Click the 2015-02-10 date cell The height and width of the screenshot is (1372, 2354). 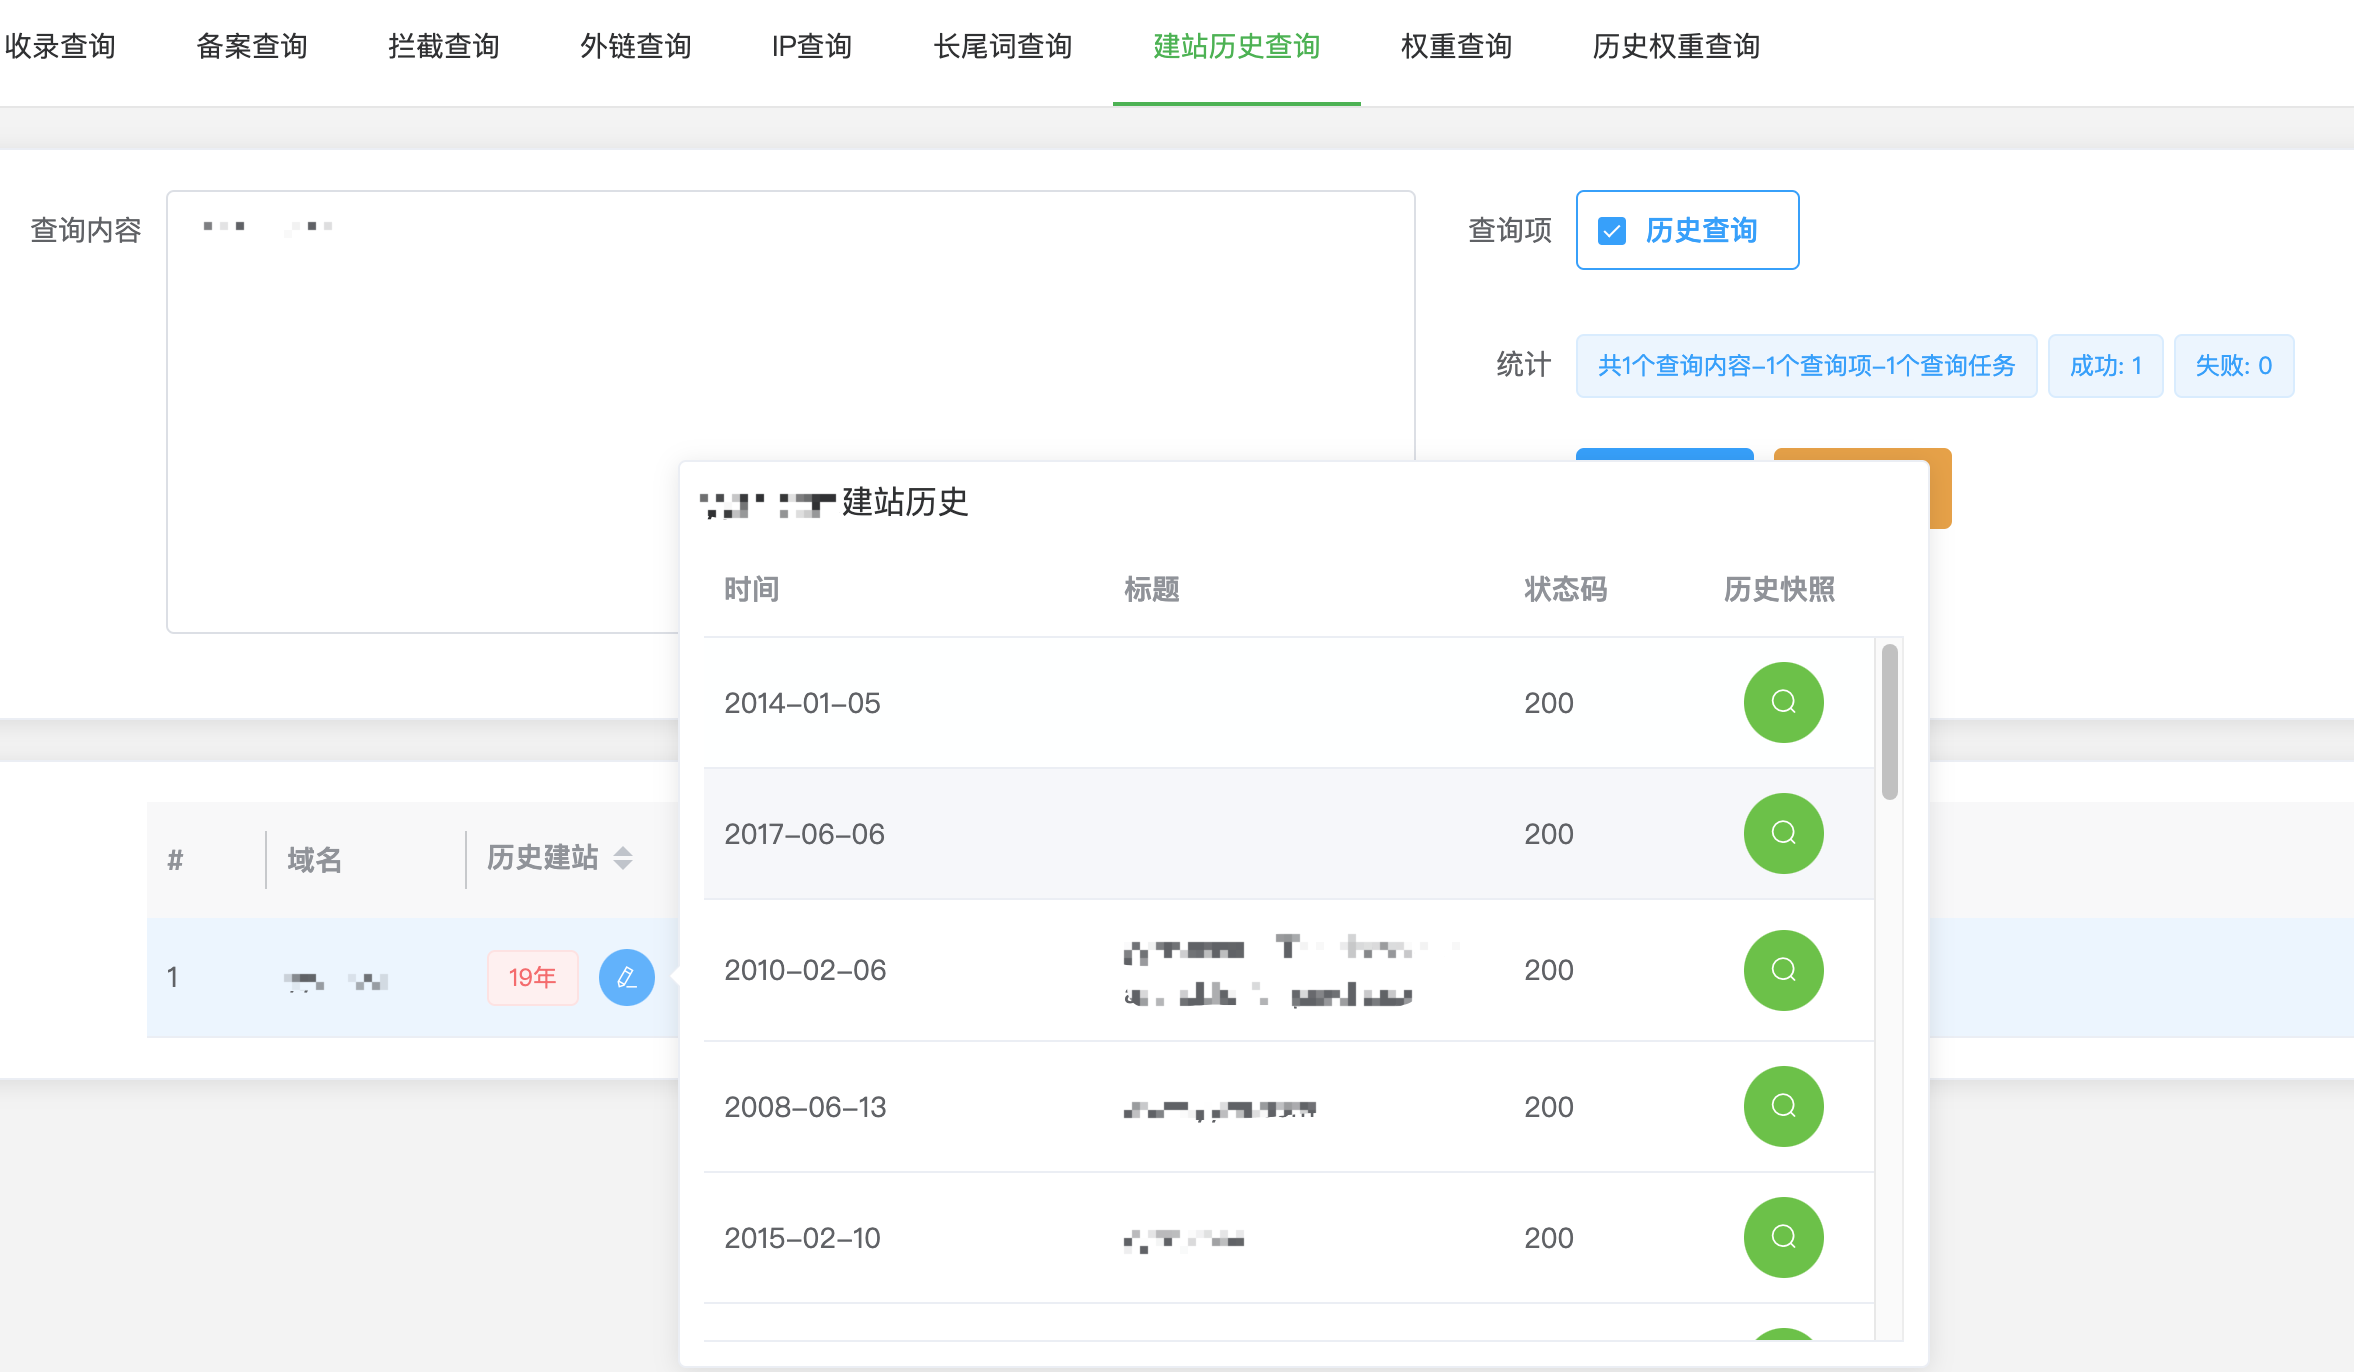pos(803,1238)
